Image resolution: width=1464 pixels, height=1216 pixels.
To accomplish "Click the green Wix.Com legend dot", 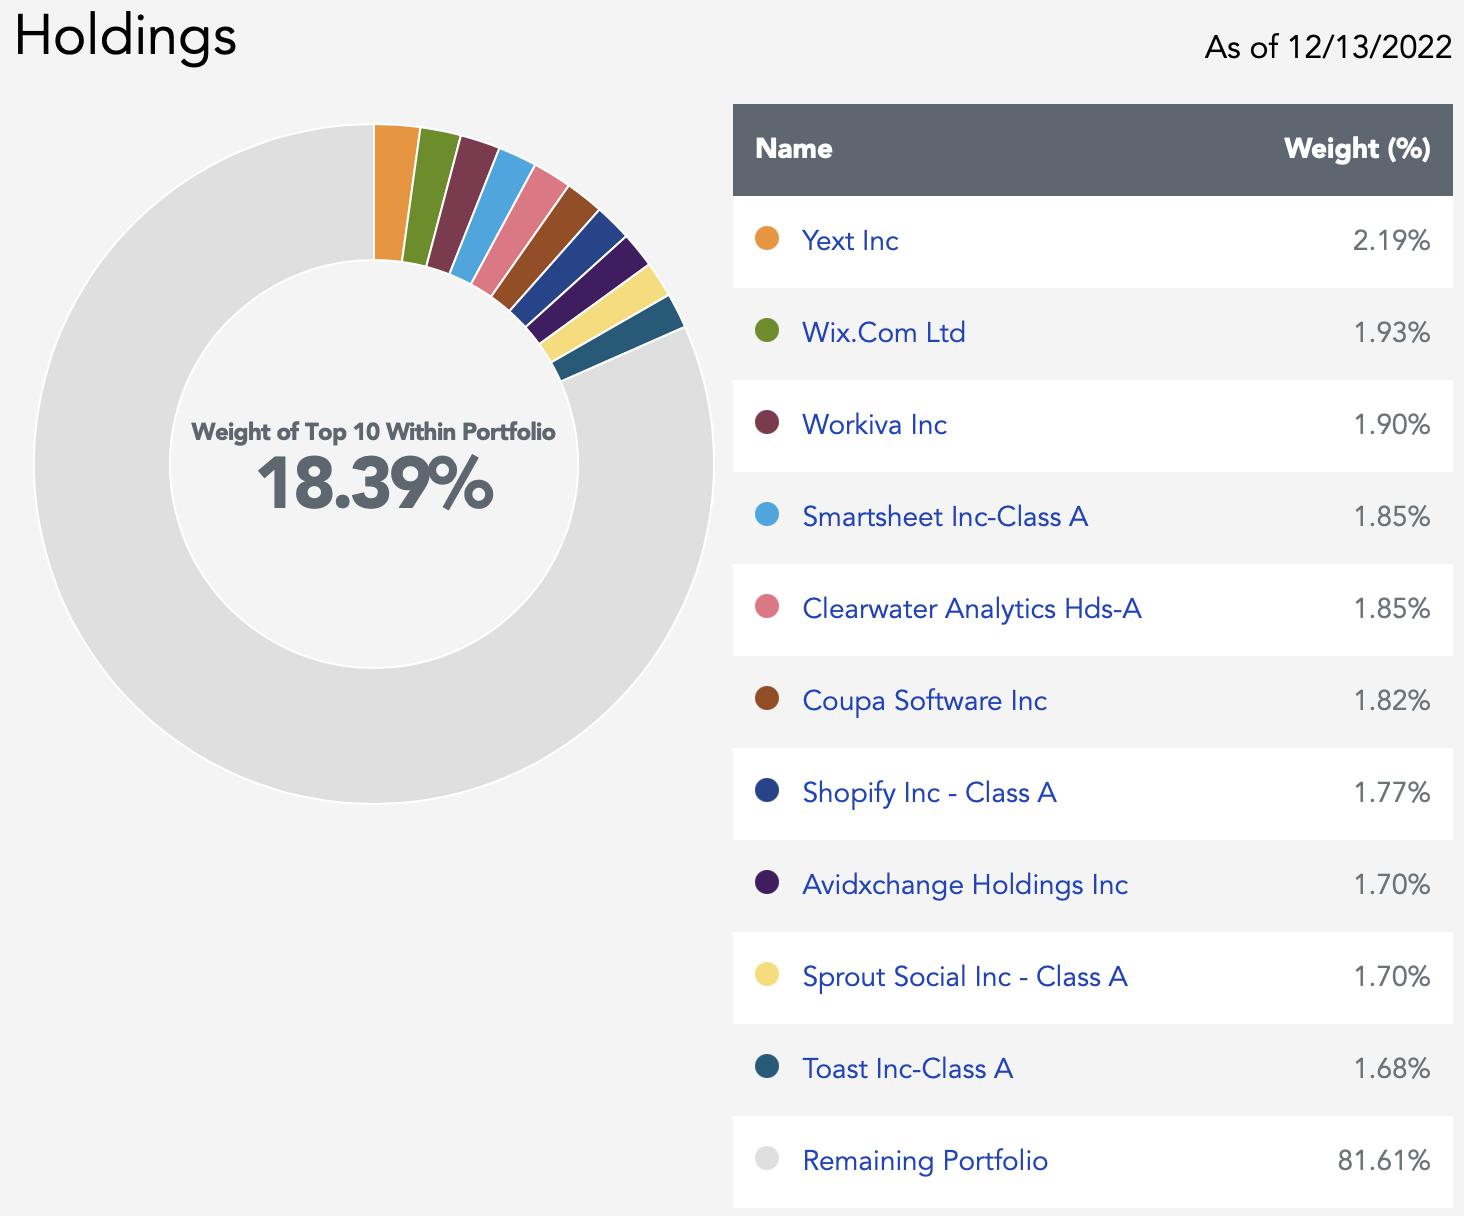I will coord(767,331).
